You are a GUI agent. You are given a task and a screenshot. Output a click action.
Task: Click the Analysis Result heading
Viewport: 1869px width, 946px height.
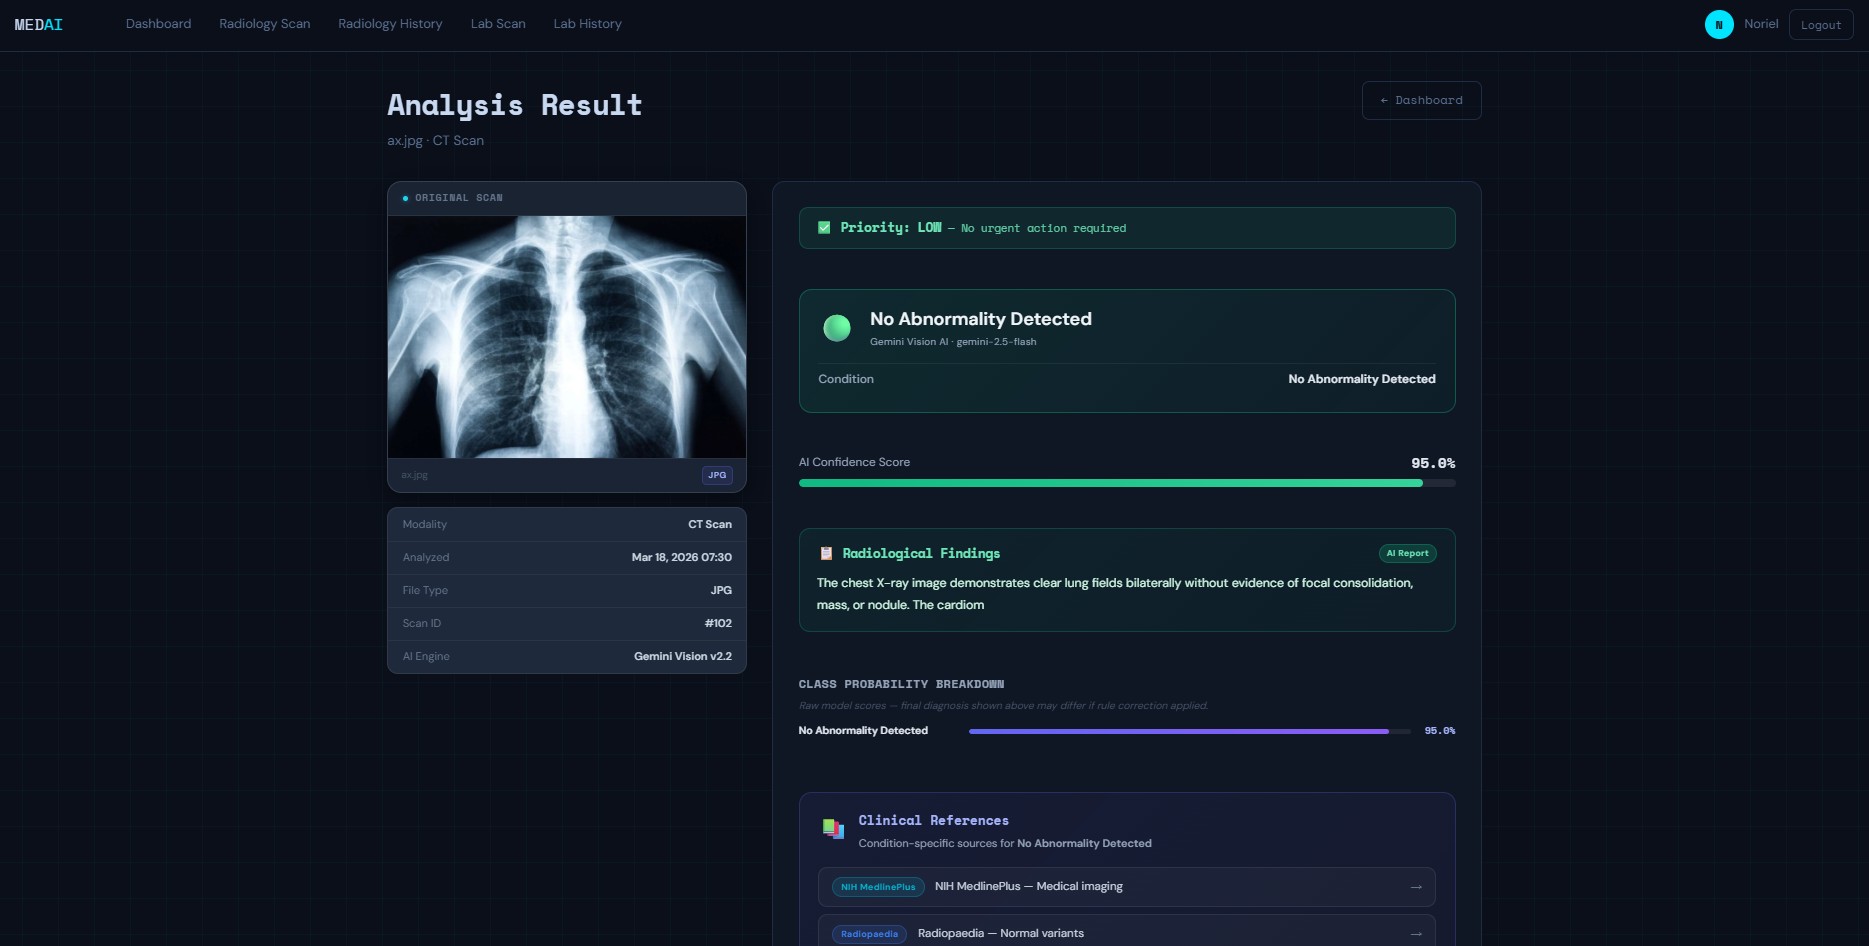pos(515,105)
